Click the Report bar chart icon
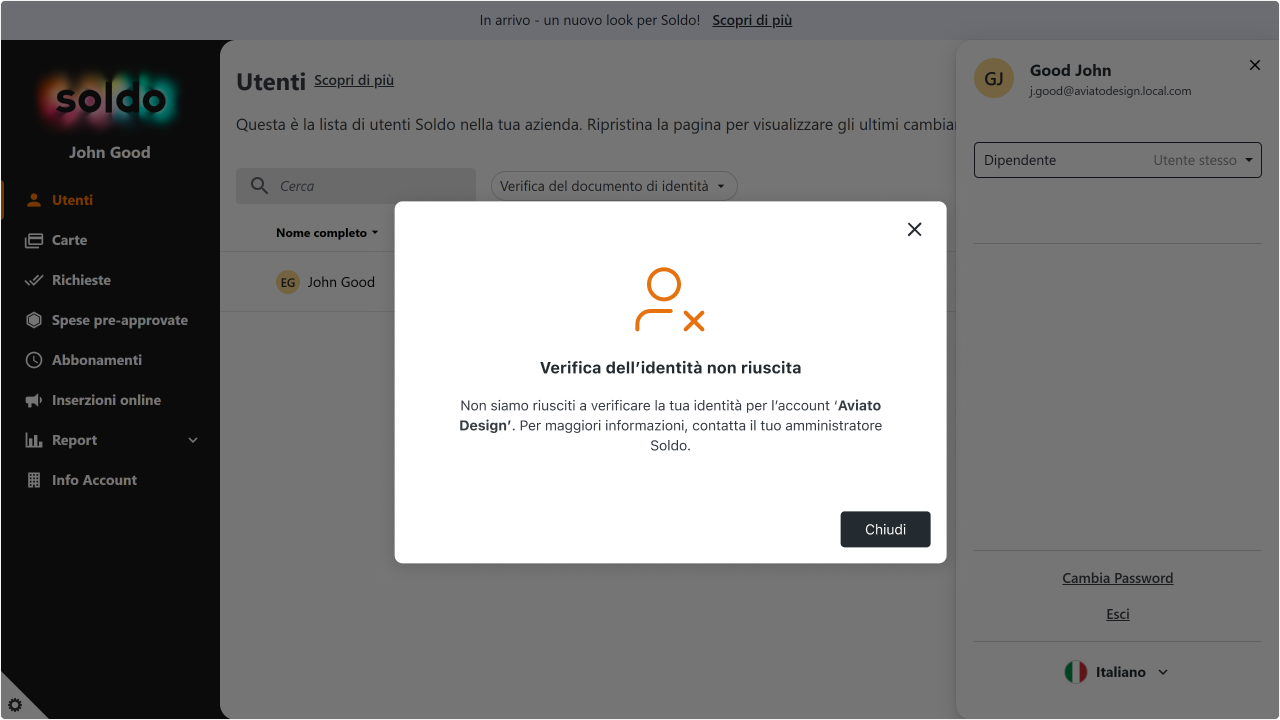 tap(34, 440)
